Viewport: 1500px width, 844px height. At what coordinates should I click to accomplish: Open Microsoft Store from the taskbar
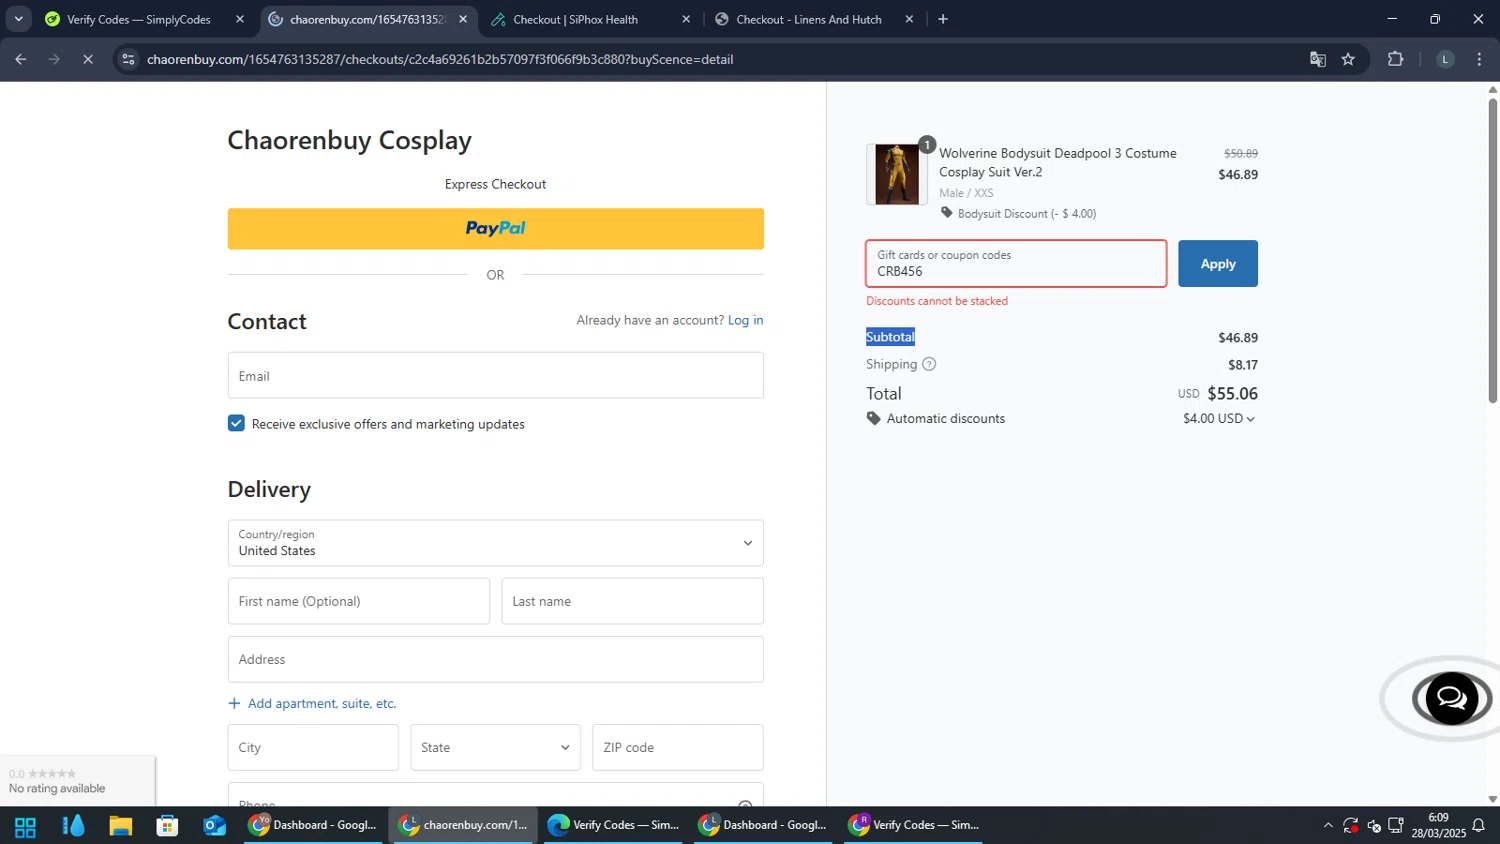168,826
